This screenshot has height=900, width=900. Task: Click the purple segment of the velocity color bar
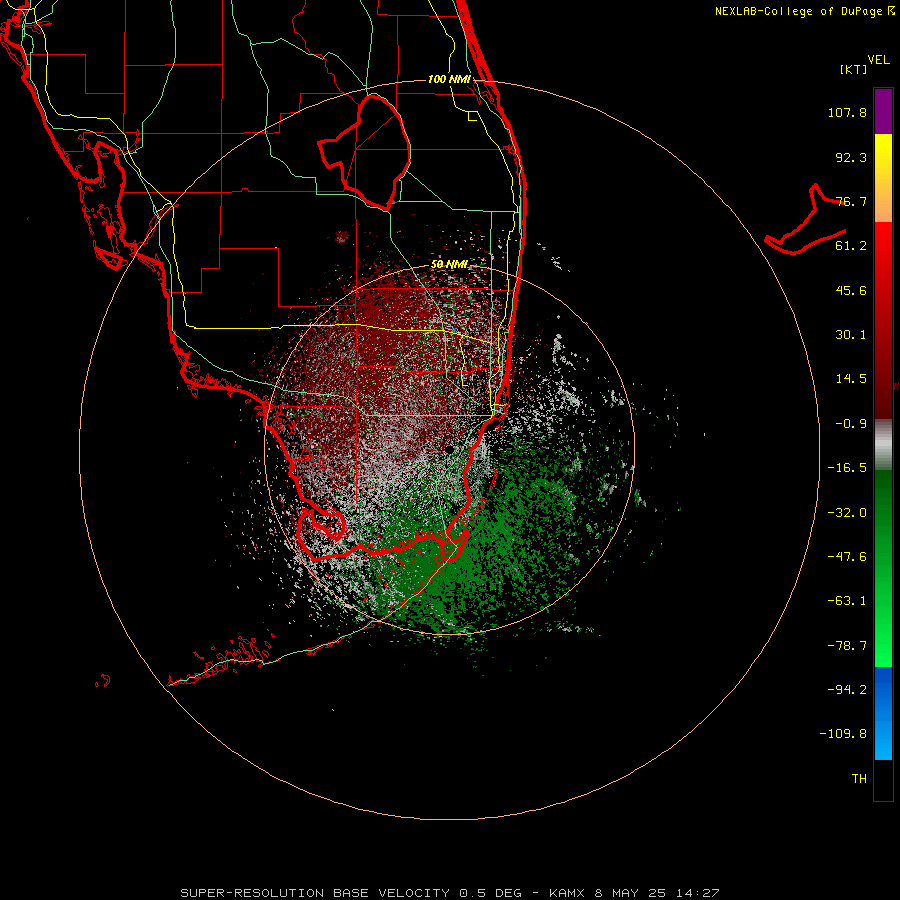coord(883,111)
